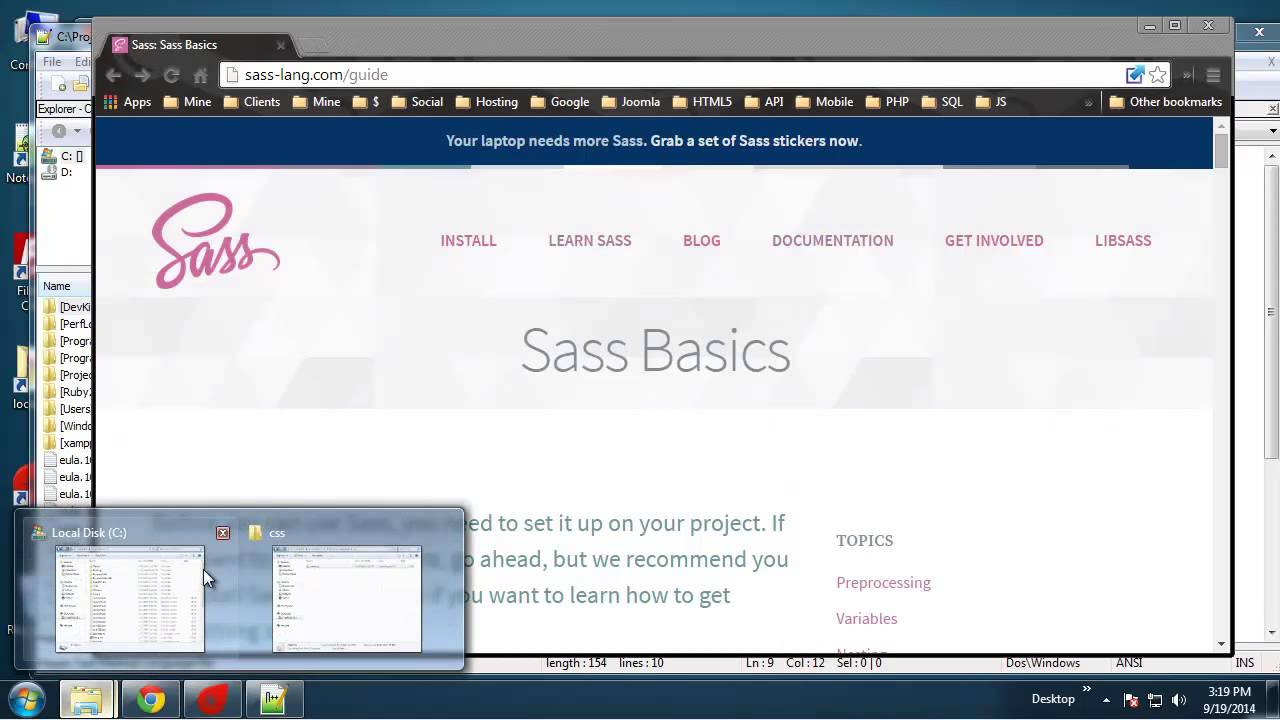Click the Sass logo

coord(216,241)
